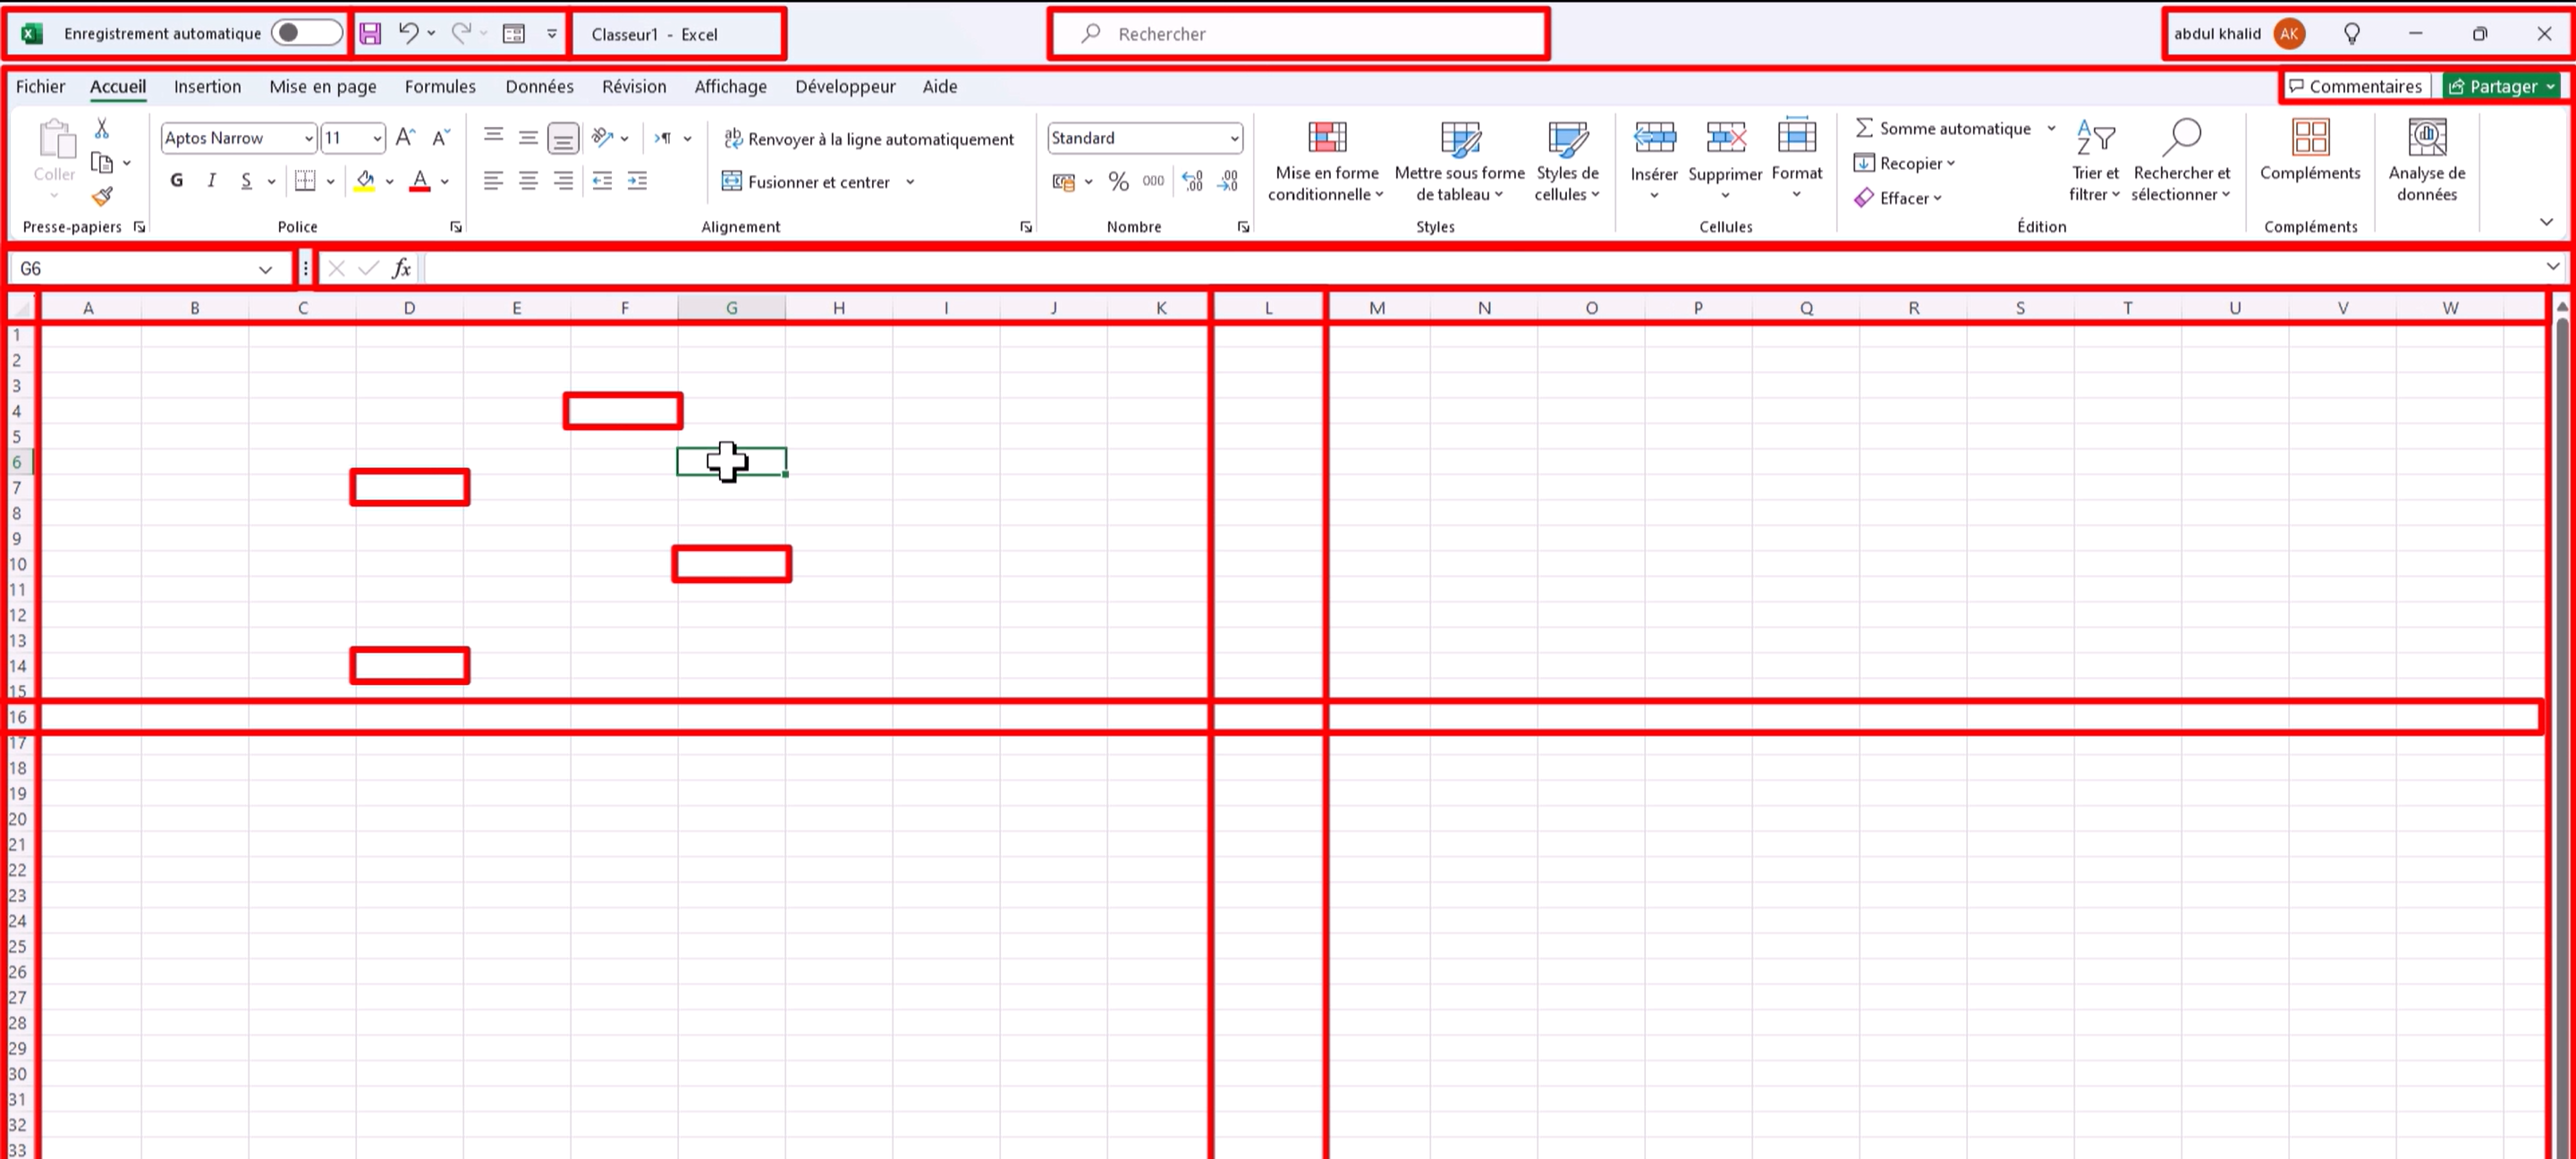Increase font size with the larger A icon
The image size is (2576, 1159).
click(405, 138)
